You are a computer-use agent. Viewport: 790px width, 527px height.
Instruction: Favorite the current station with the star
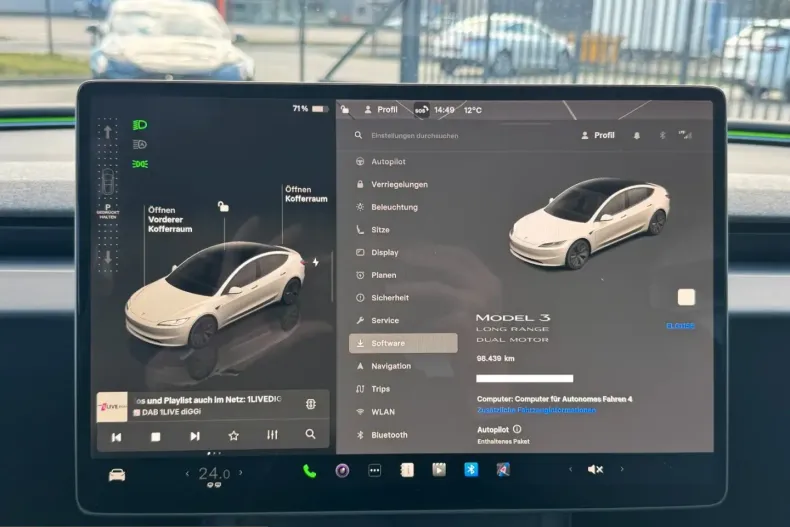233,436
